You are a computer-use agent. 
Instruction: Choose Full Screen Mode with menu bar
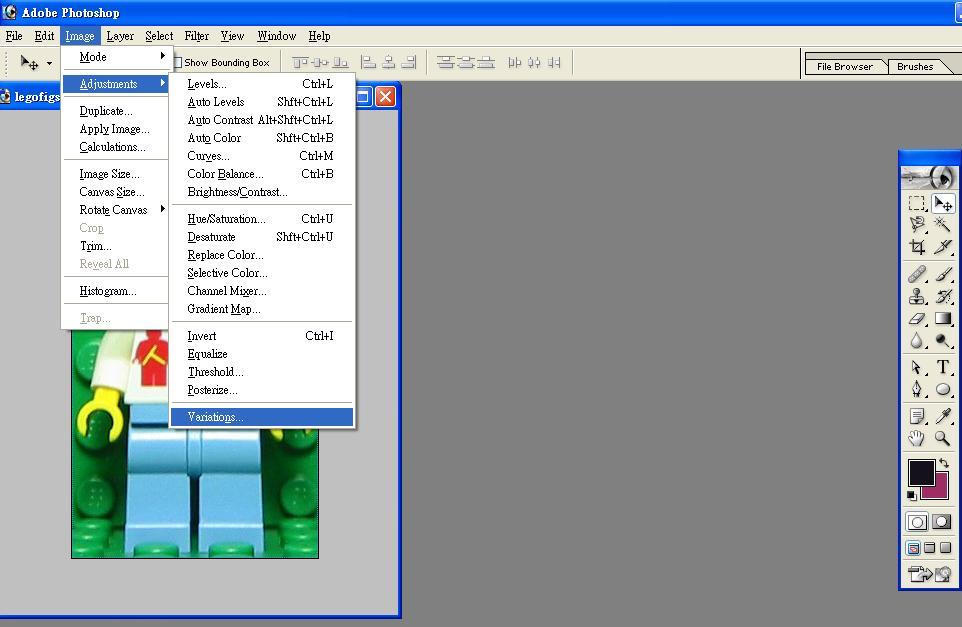click(x=929, y=548)
